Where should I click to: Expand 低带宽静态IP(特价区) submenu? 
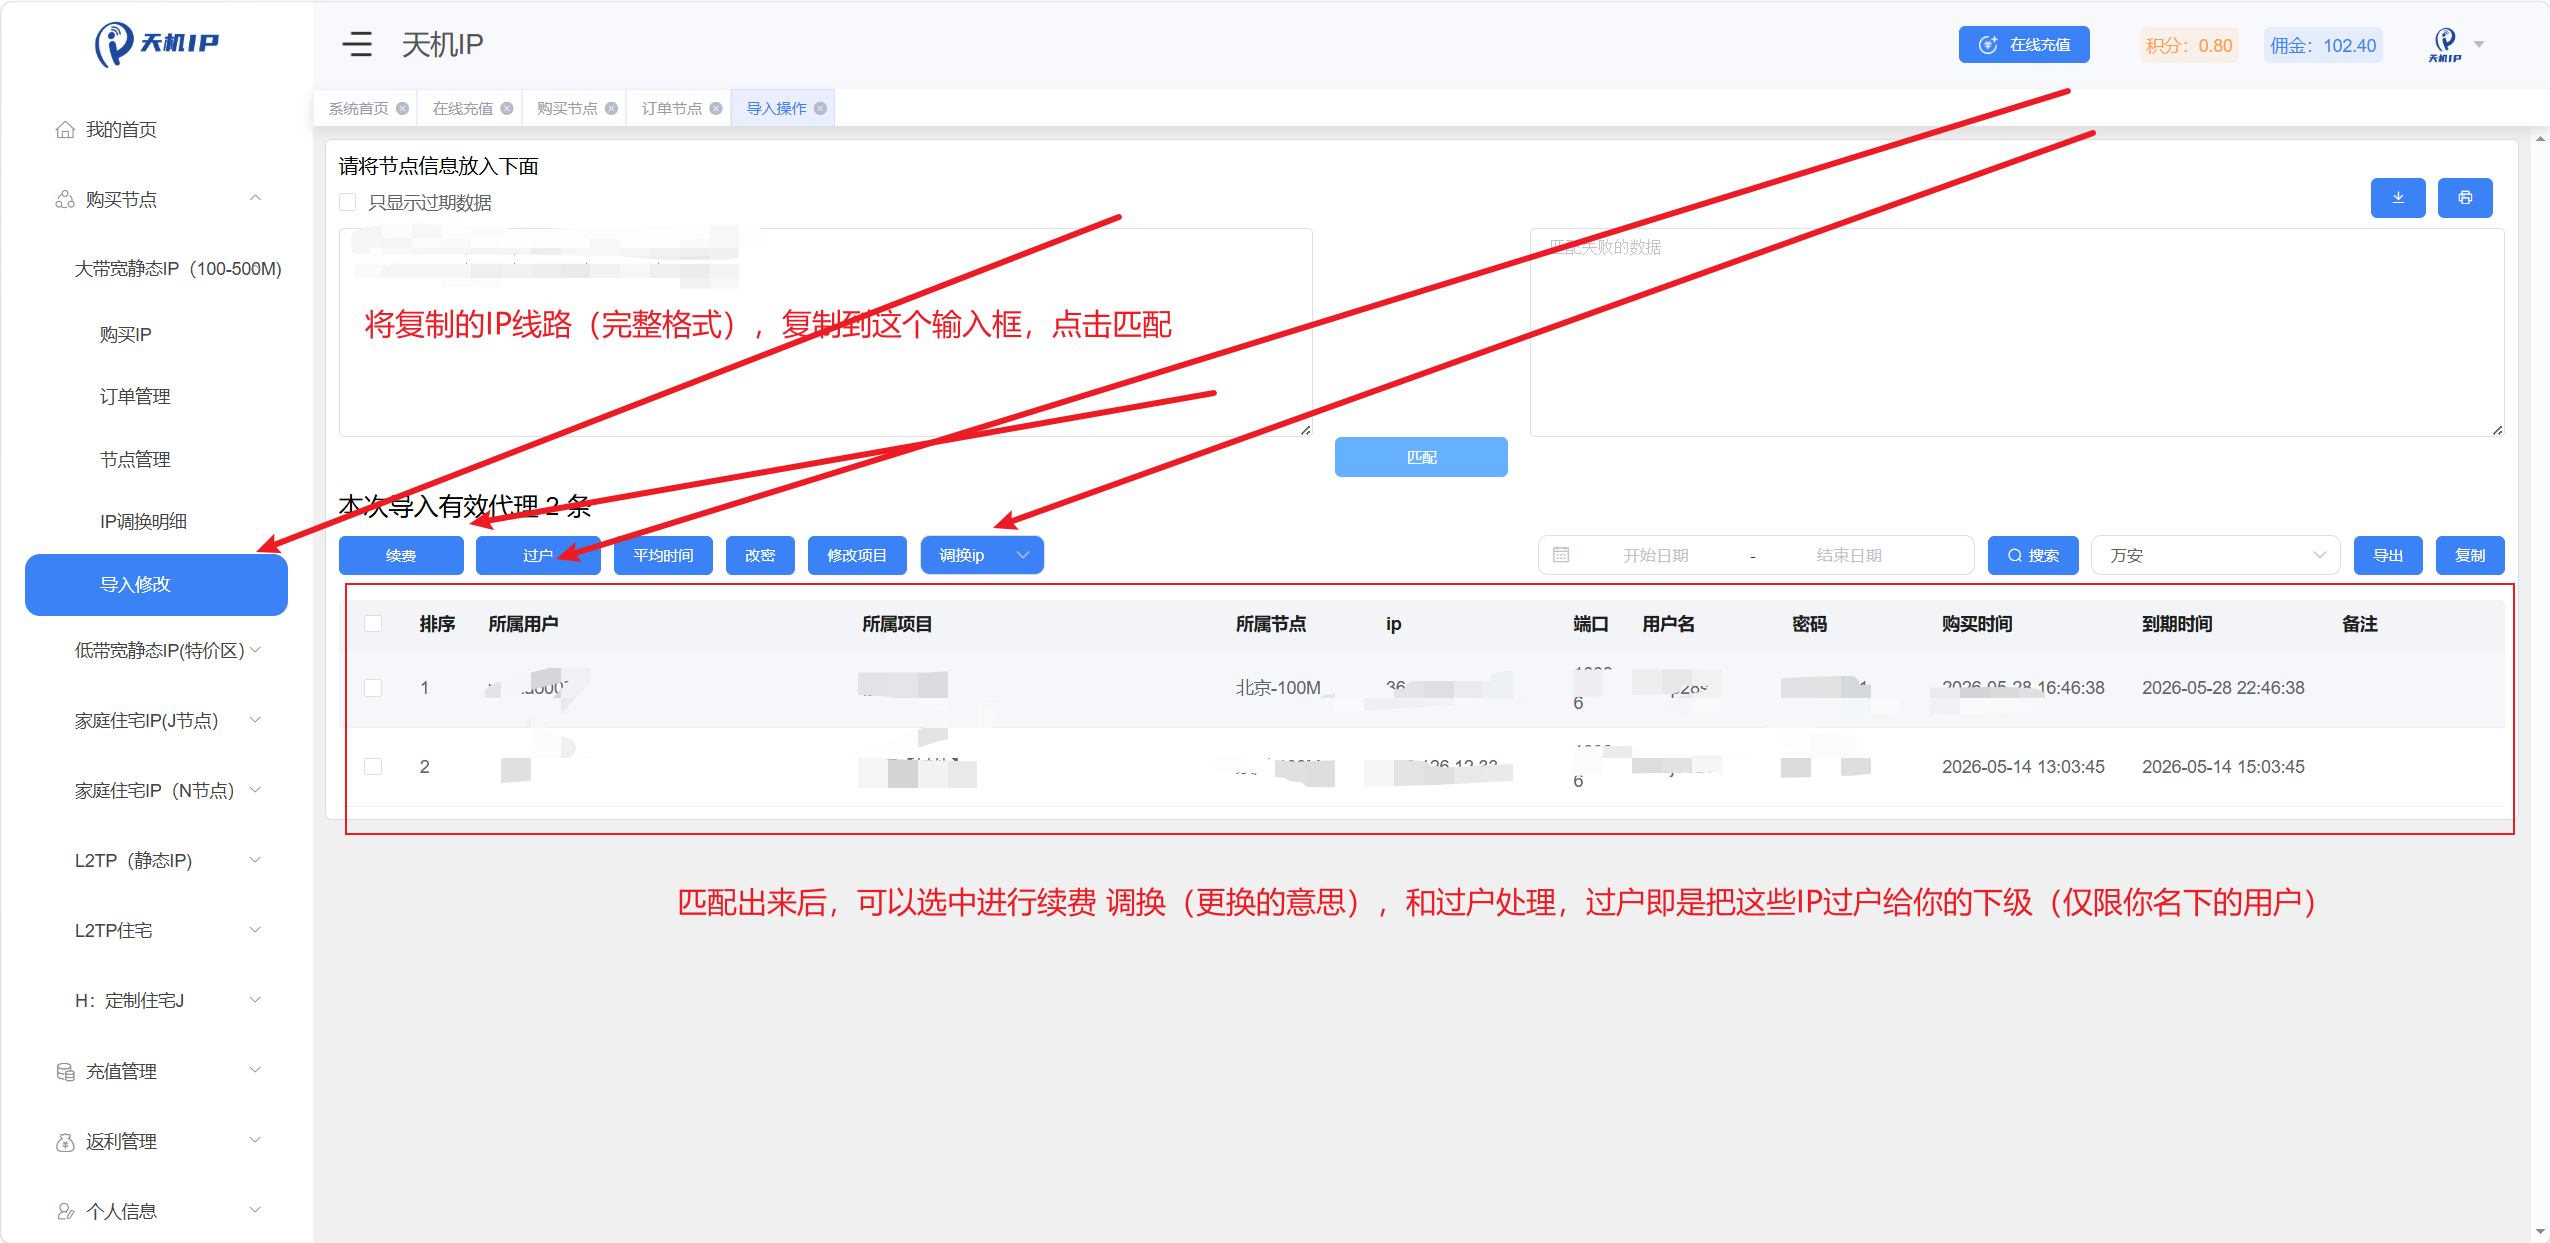pos(256,651)
